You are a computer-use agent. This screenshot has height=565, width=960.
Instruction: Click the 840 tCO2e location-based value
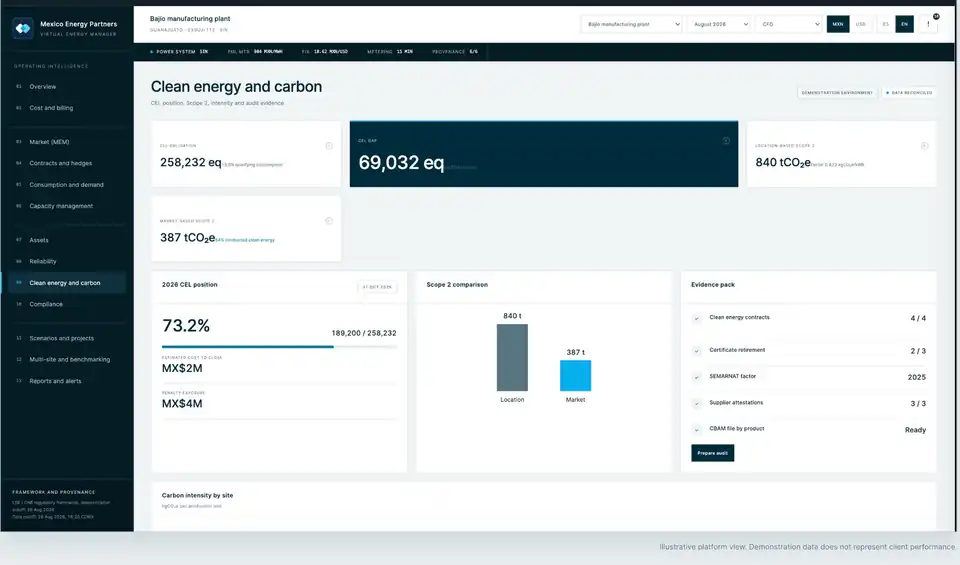782,162
